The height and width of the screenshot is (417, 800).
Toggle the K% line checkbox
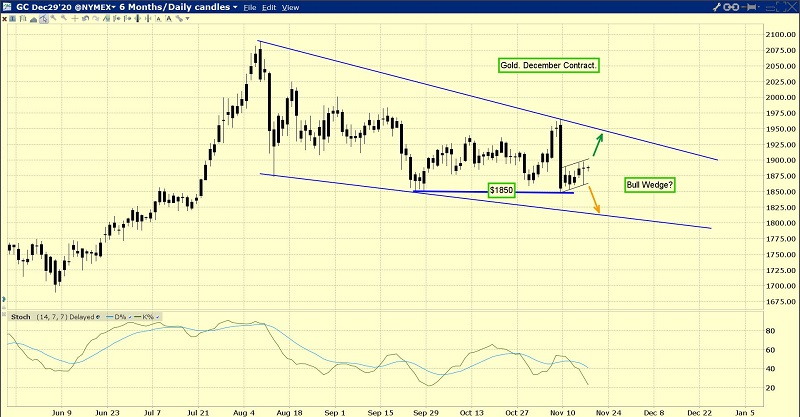157,317
